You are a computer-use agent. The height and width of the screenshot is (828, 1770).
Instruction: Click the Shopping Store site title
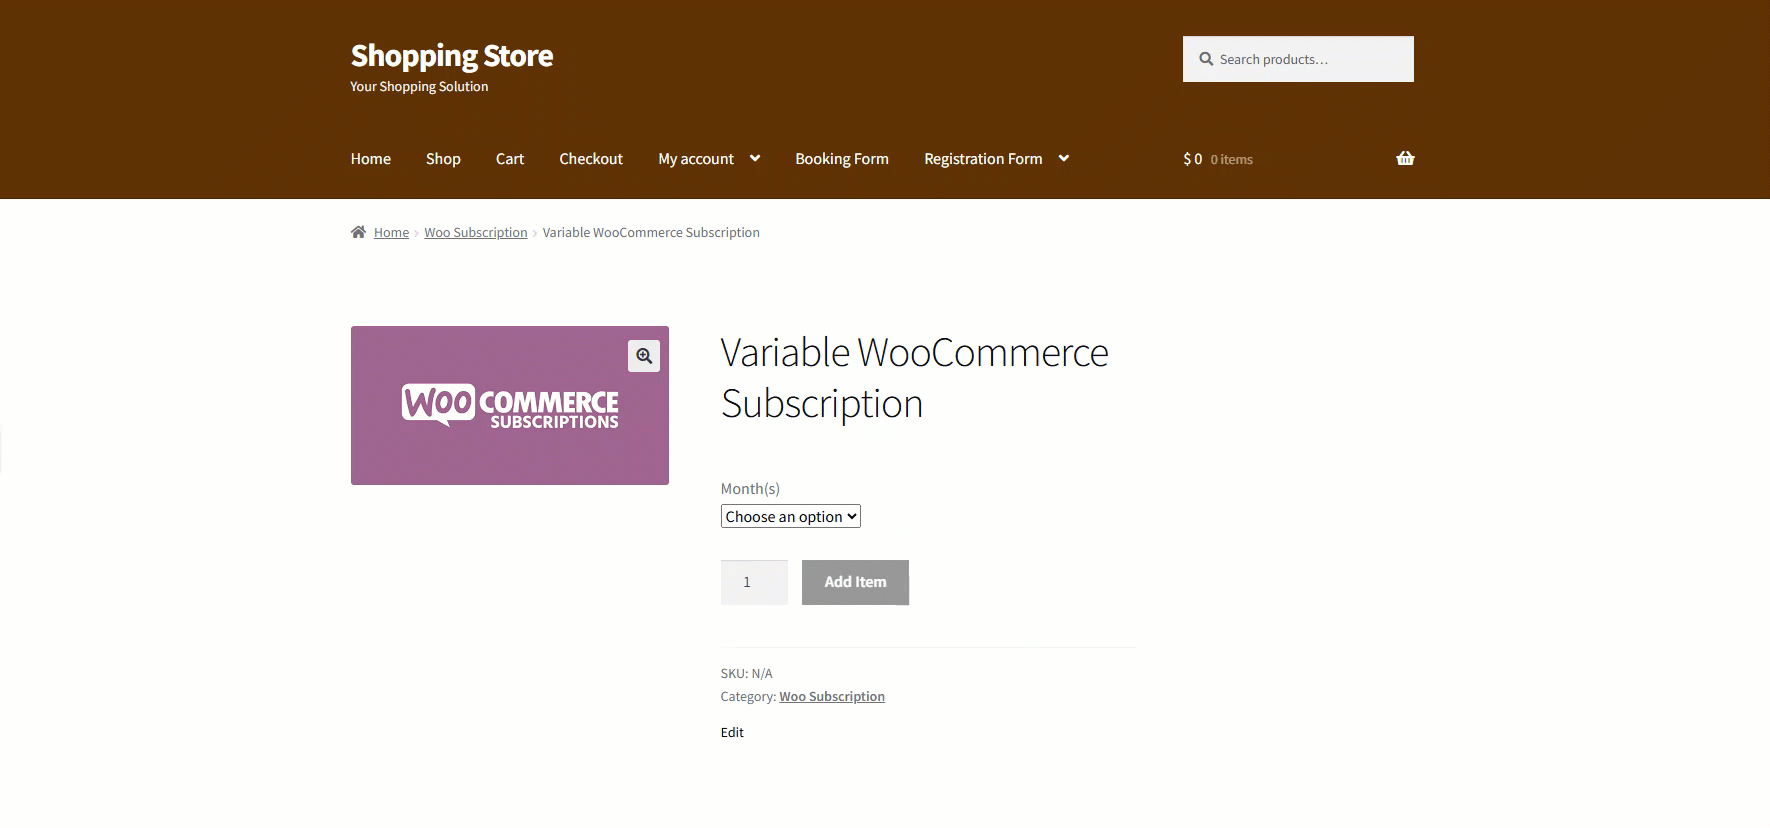[452, 56]
